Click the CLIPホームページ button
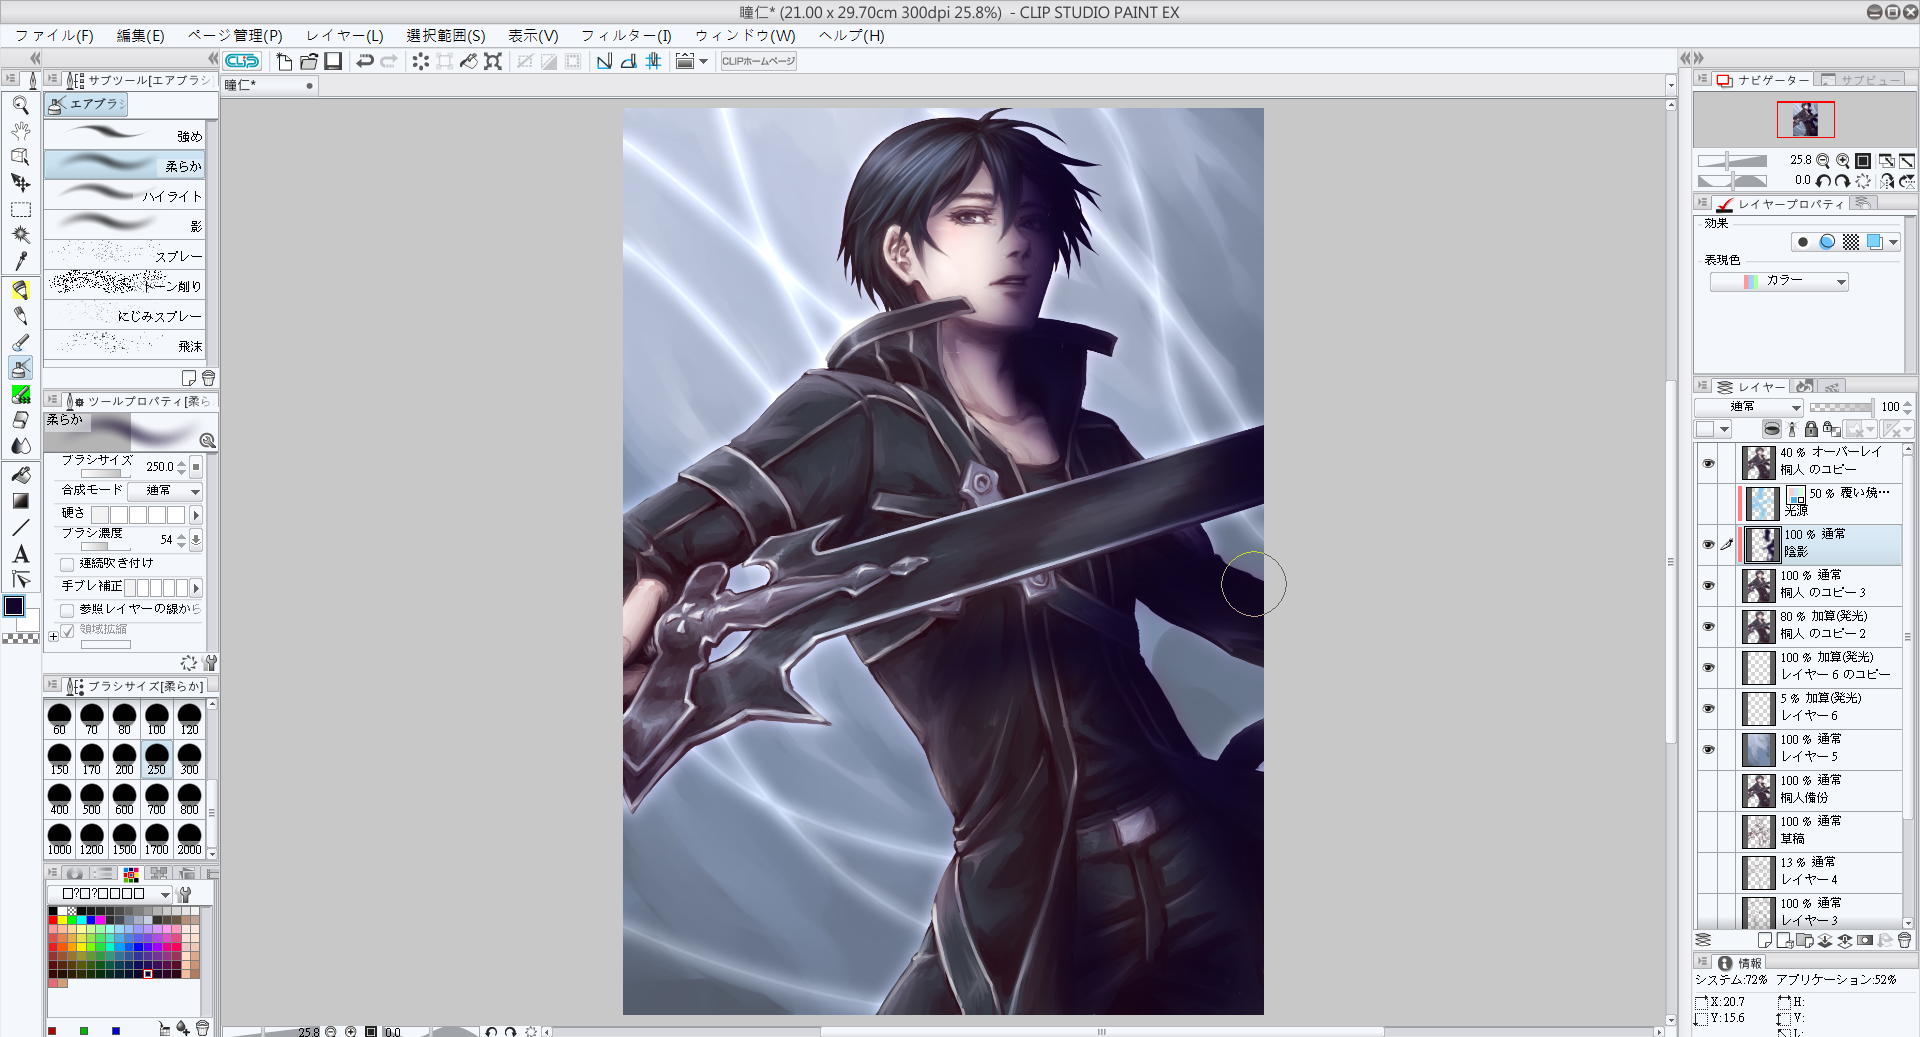Viewport: 1920px width, 1037px height. pyautogui.click(x=759, y=61)
